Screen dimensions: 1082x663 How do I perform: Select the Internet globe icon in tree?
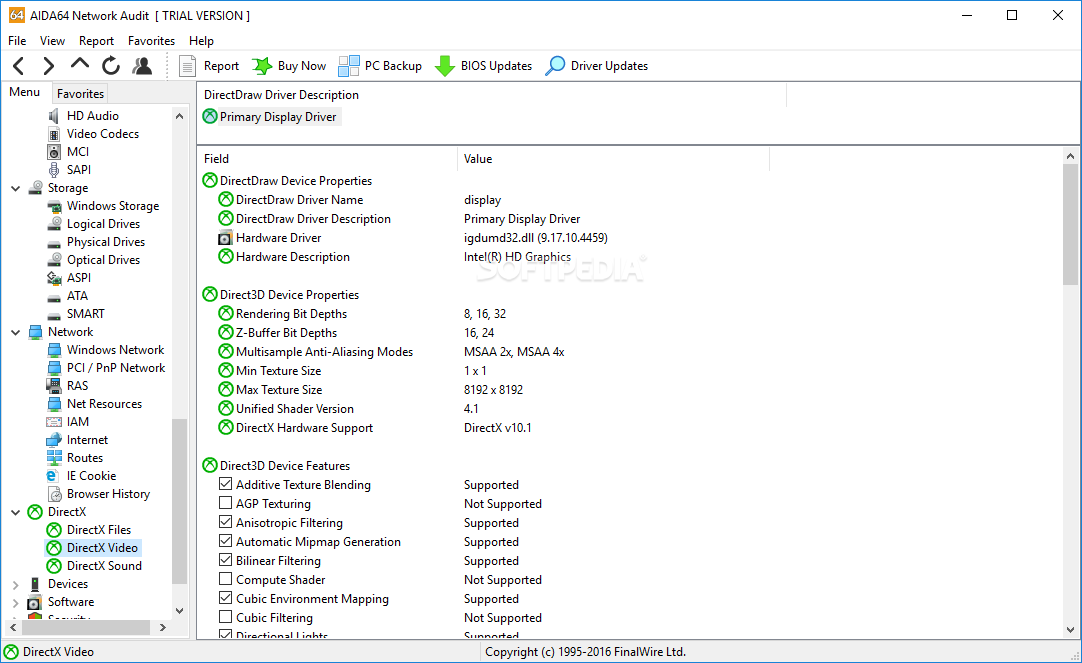pos(54,439)
